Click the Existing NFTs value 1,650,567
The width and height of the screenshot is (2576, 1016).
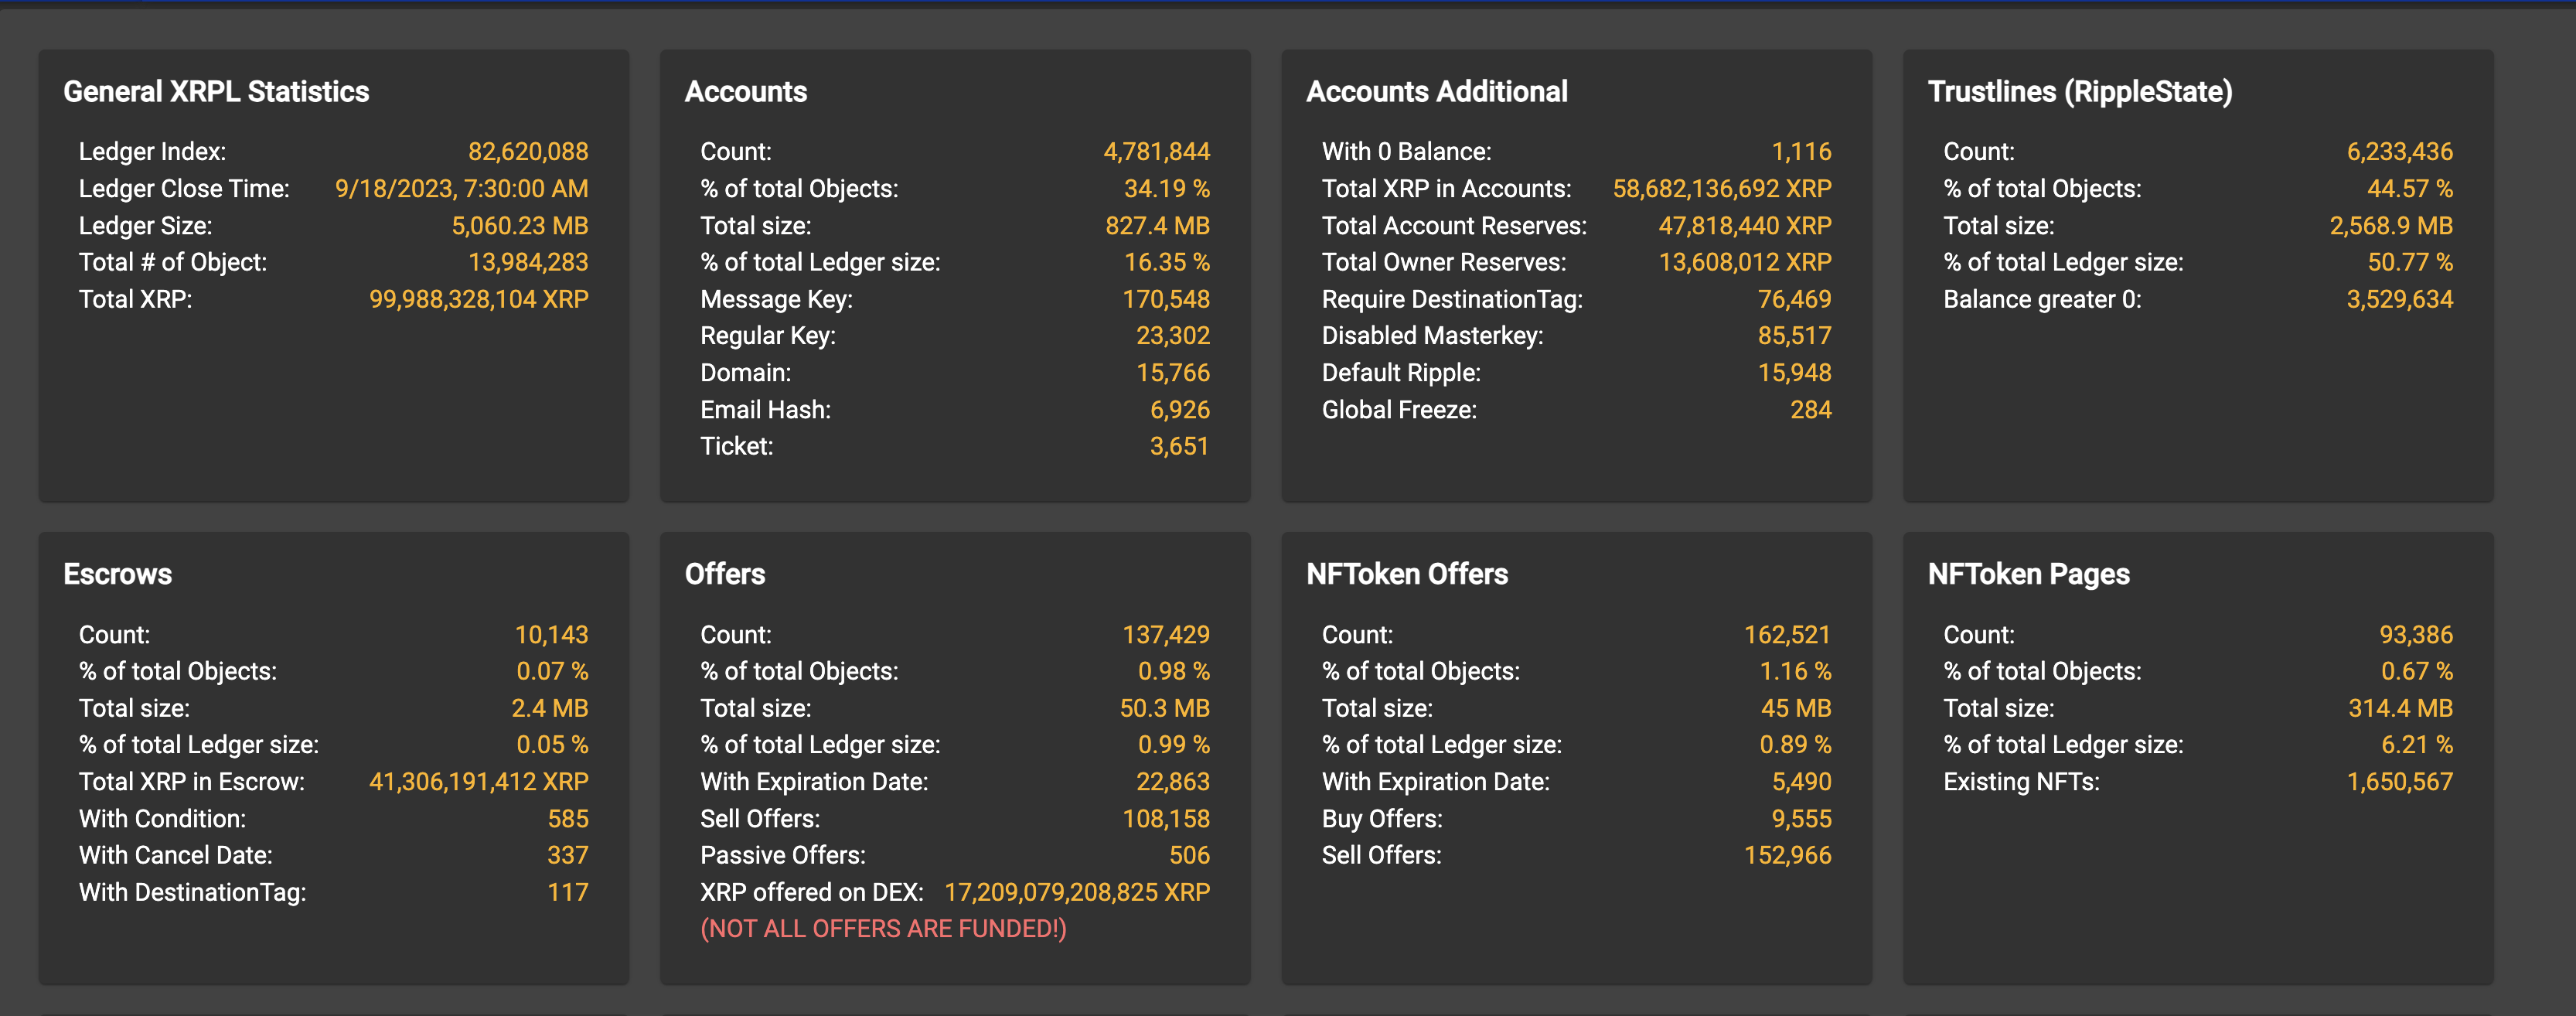coord(2399,781)
